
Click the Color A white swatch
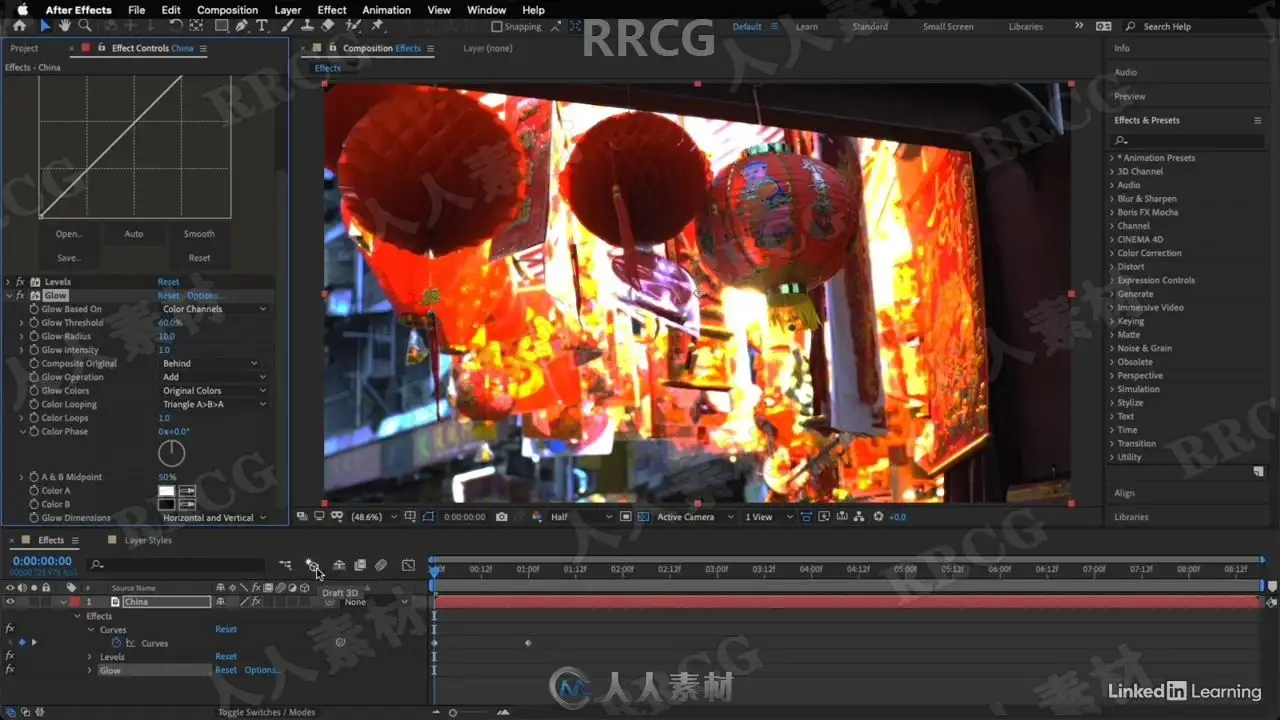pyautogui.click(x=167, y=491)
